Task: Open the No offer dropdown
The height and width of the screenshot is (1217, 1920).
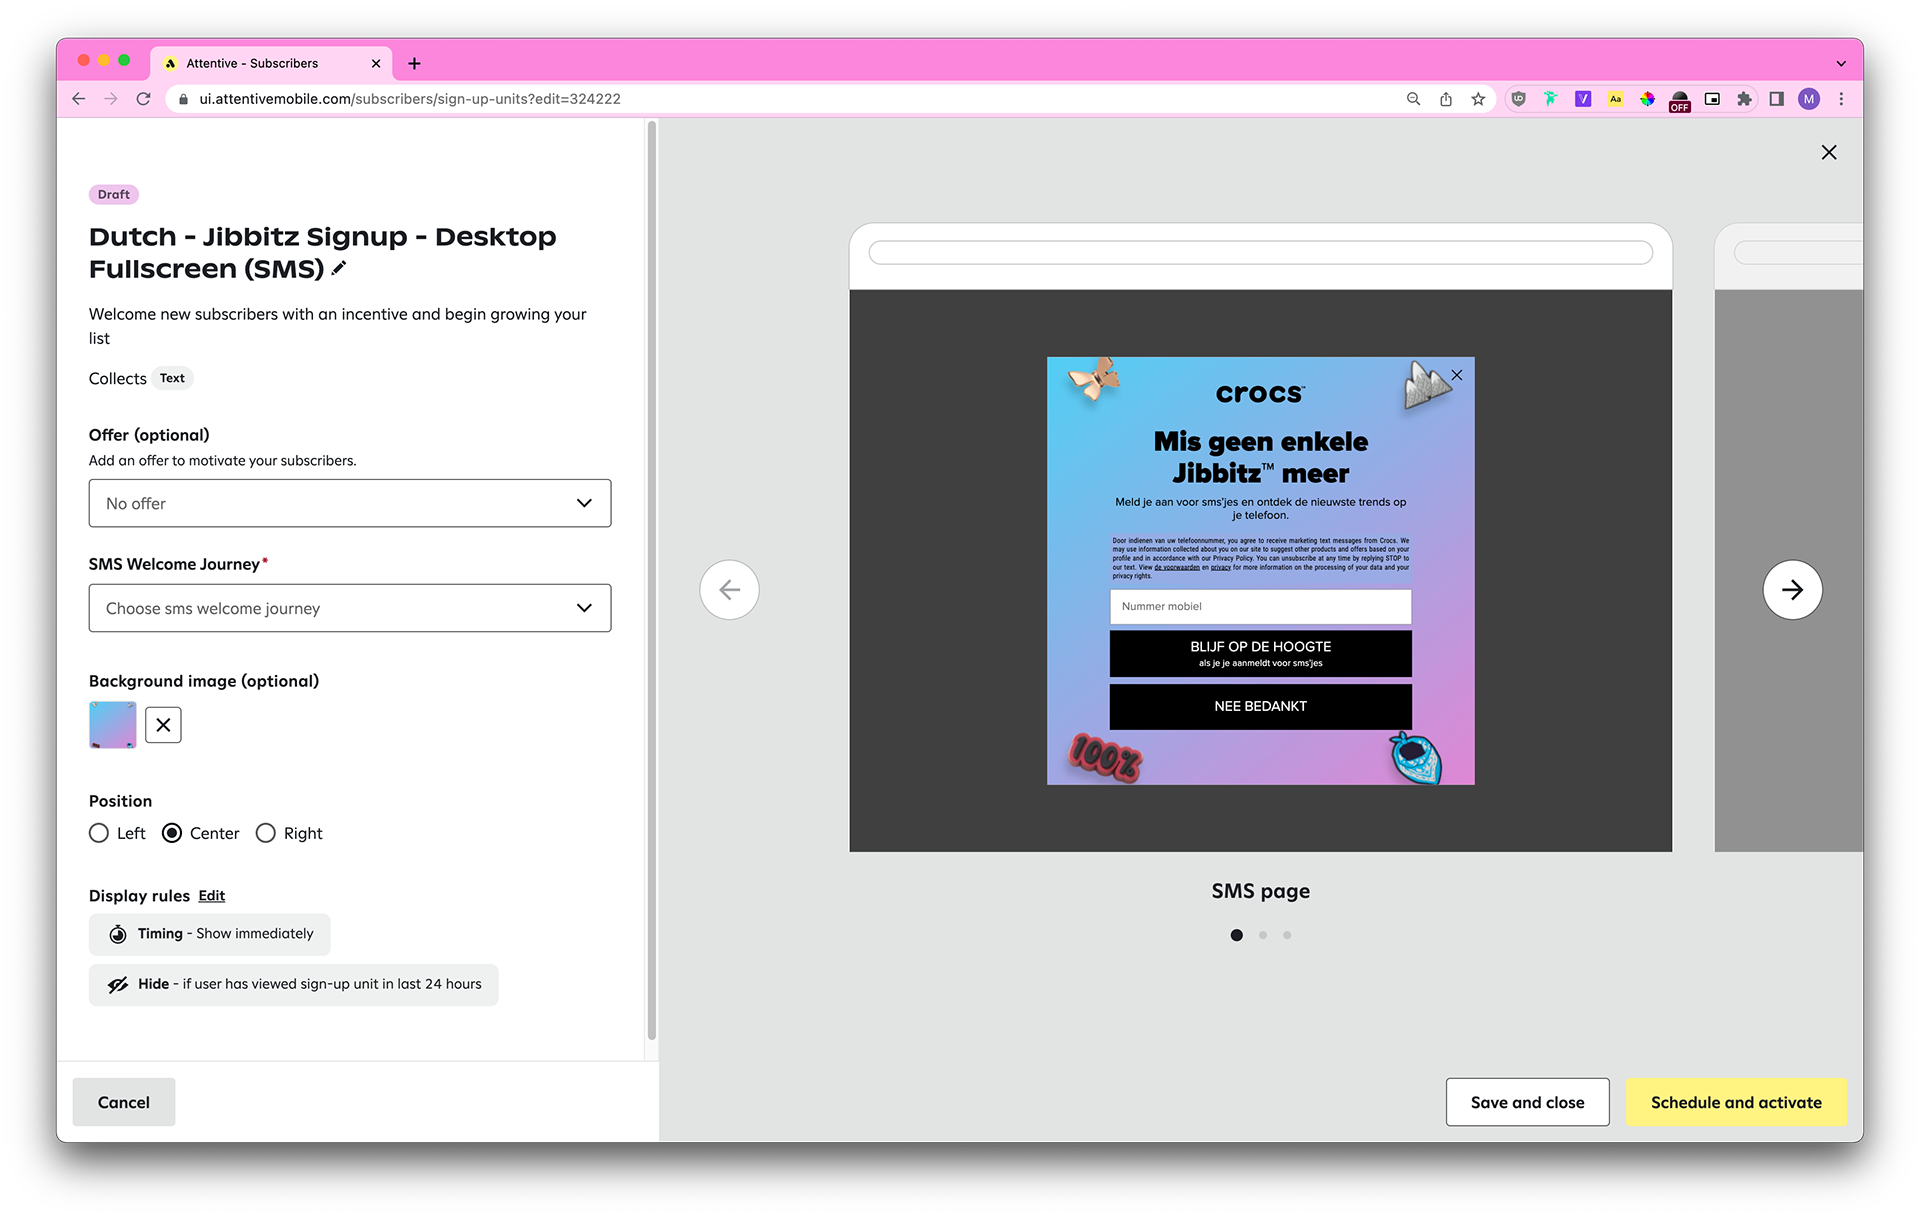Action: 349,503
